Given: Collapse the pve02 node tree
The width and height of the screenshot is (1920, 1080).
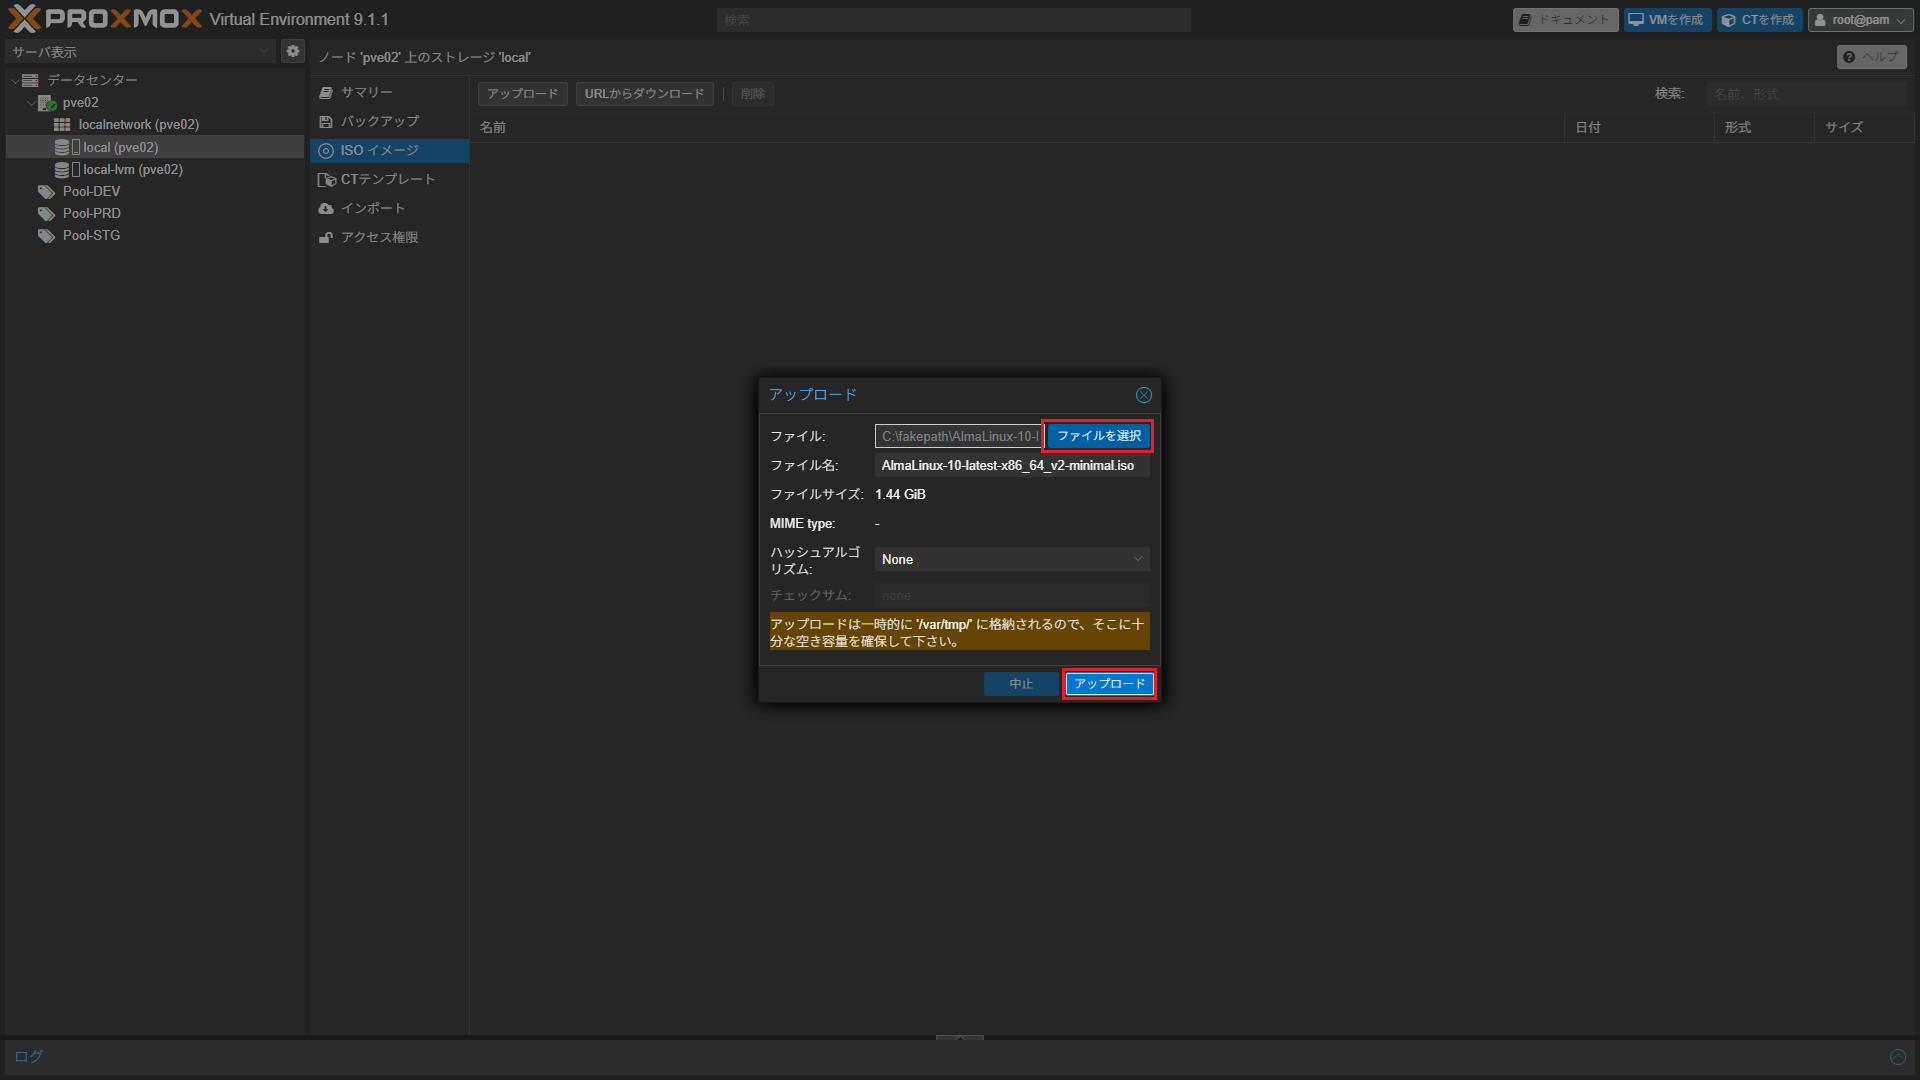Looking at the screenshot, I should 31,103.
